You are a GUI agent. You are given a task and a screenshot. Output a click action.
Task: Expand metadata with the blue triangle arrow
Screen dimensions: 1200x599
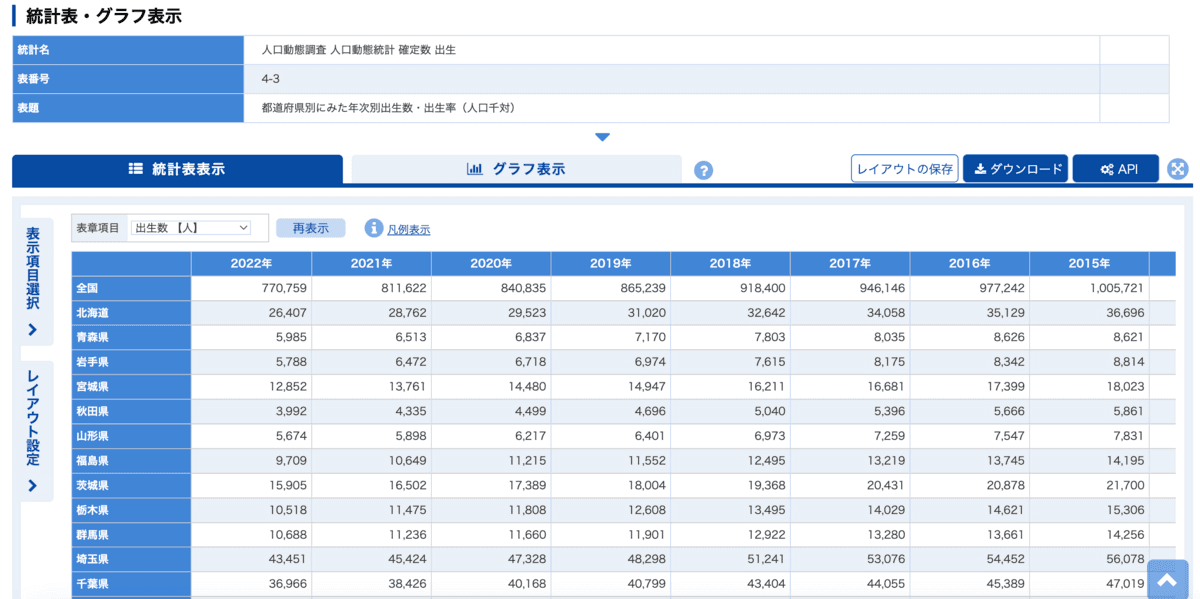coord(602,137)
